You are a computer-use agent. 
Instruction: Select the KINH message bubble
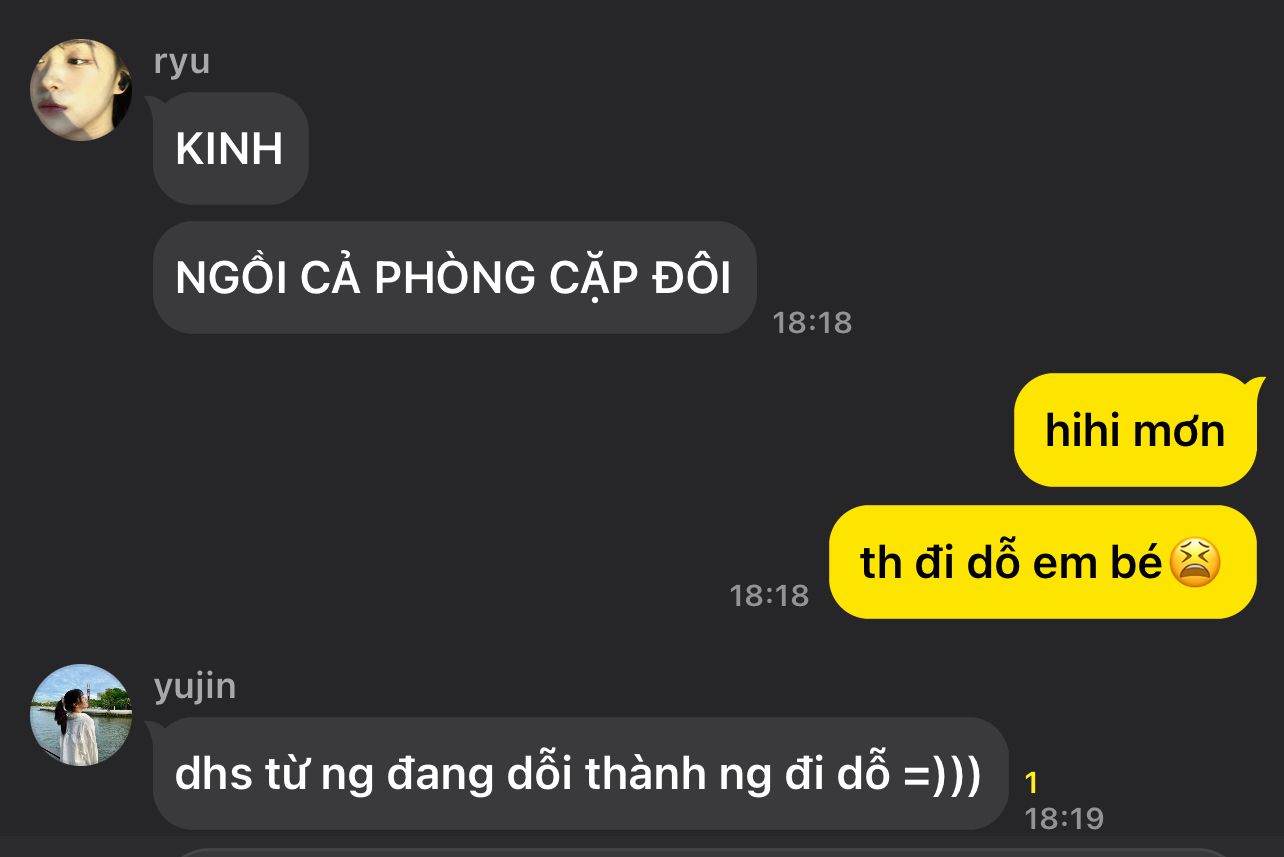230,148
